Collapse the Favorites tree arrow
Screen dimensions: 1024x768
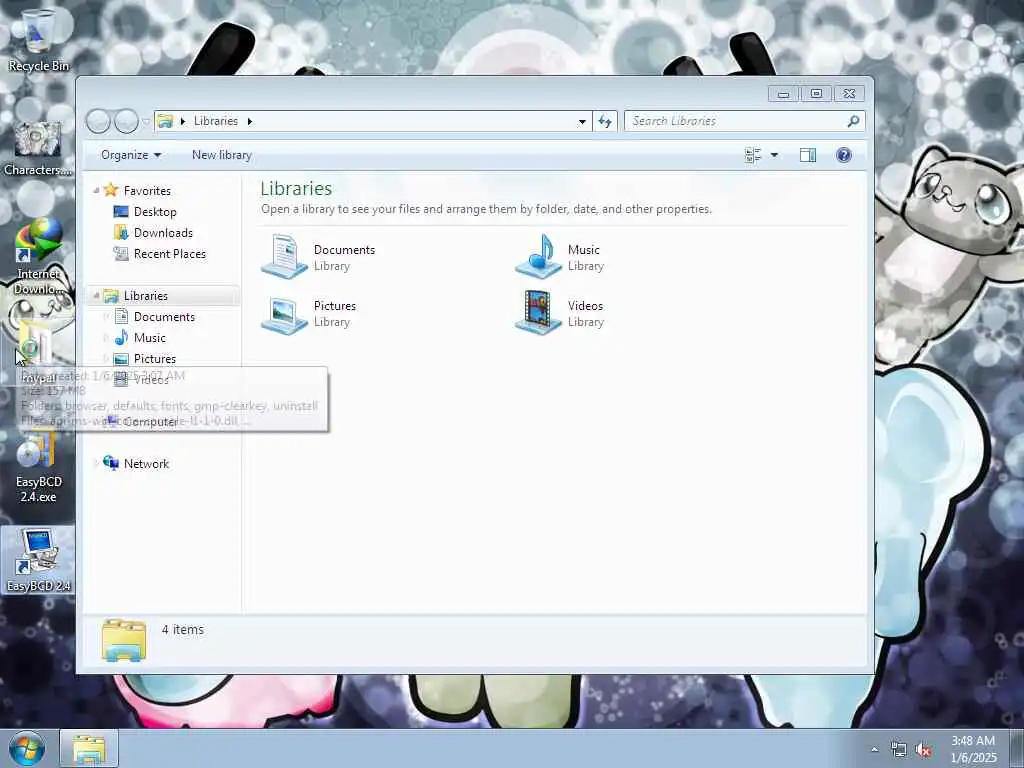pyautogui.click(x=96, y=190)
